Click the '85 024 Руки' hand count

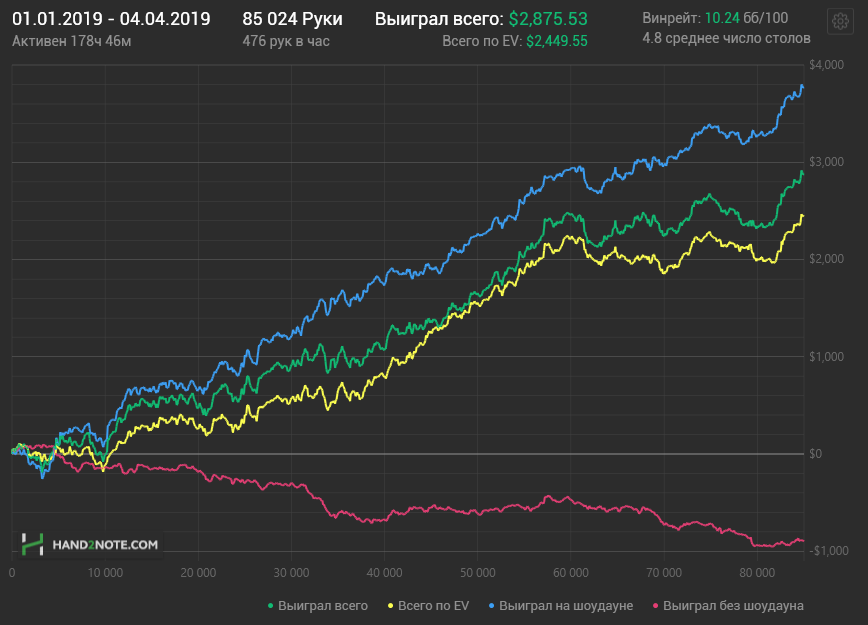tap(292, 19)
